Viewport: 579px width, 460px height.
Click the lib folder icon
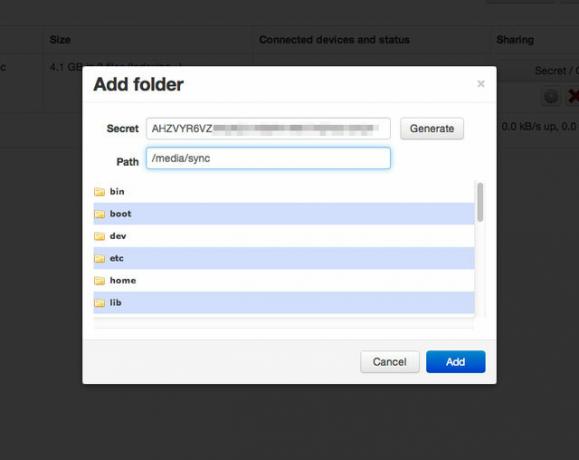pos(99,303)
